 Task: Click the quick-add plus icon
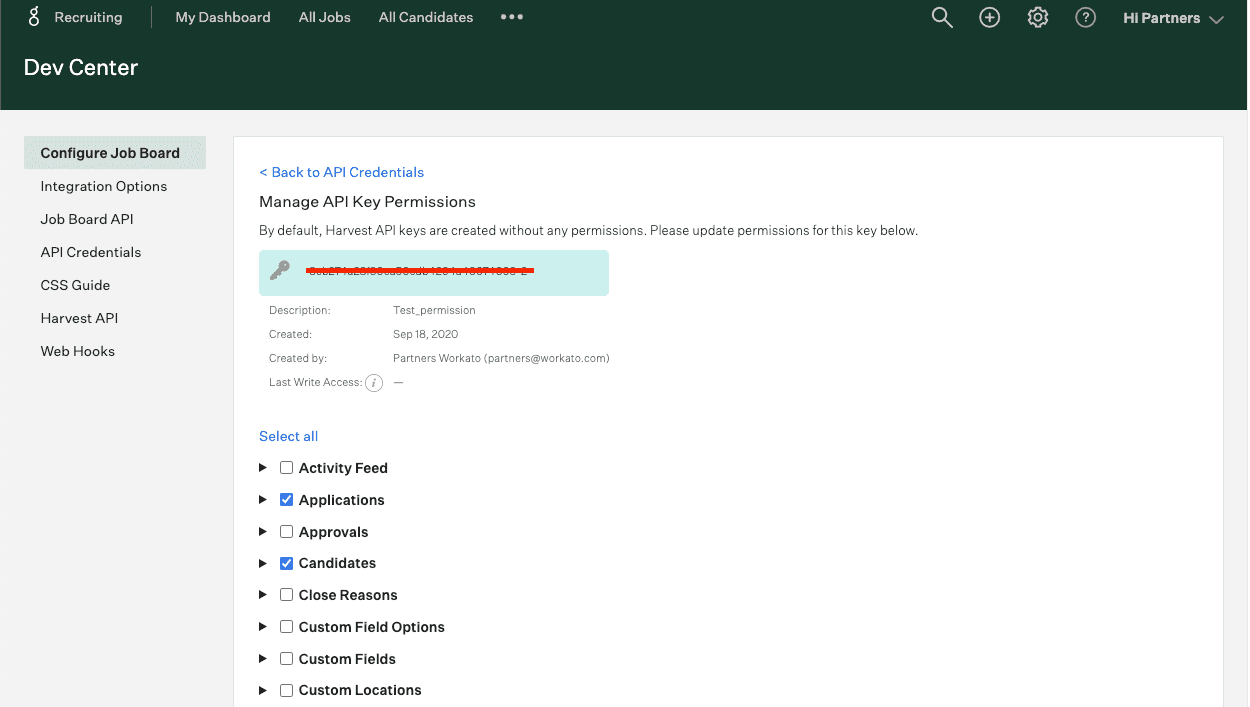pyautogui.click(x=989, y=17)
